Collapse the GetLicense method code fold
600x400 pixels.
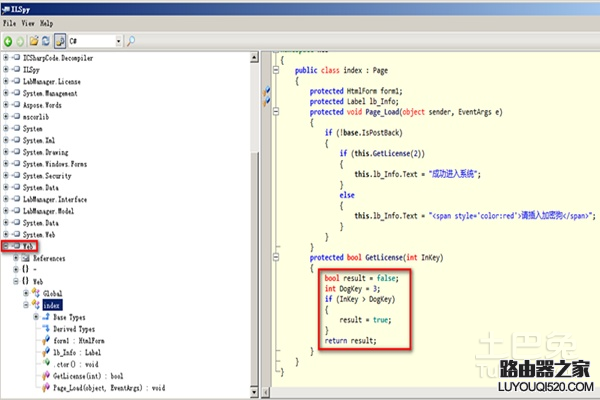276,257
